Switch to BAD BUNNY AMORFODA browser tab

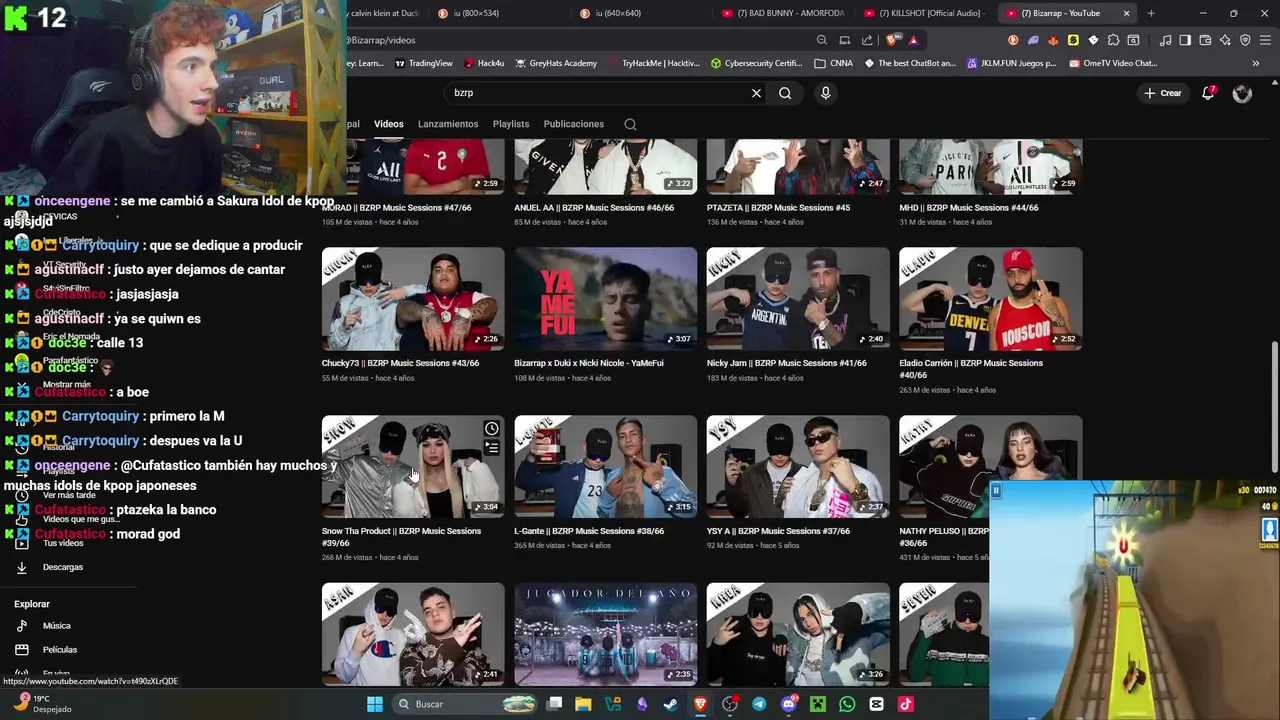click(785, 13)
